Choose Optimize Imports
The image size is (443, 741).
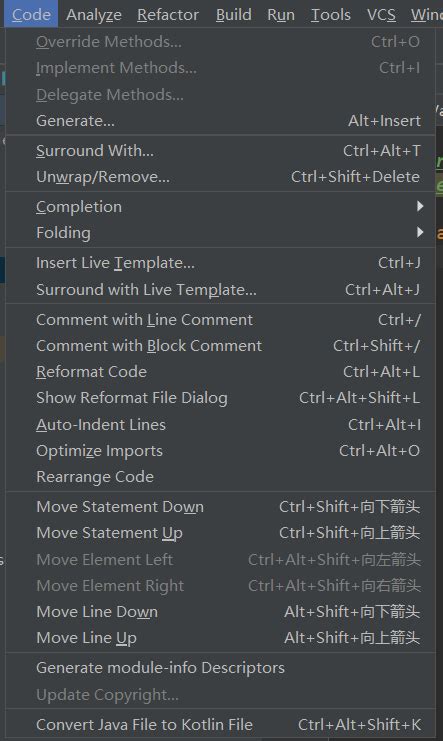(x=220, y=451)
